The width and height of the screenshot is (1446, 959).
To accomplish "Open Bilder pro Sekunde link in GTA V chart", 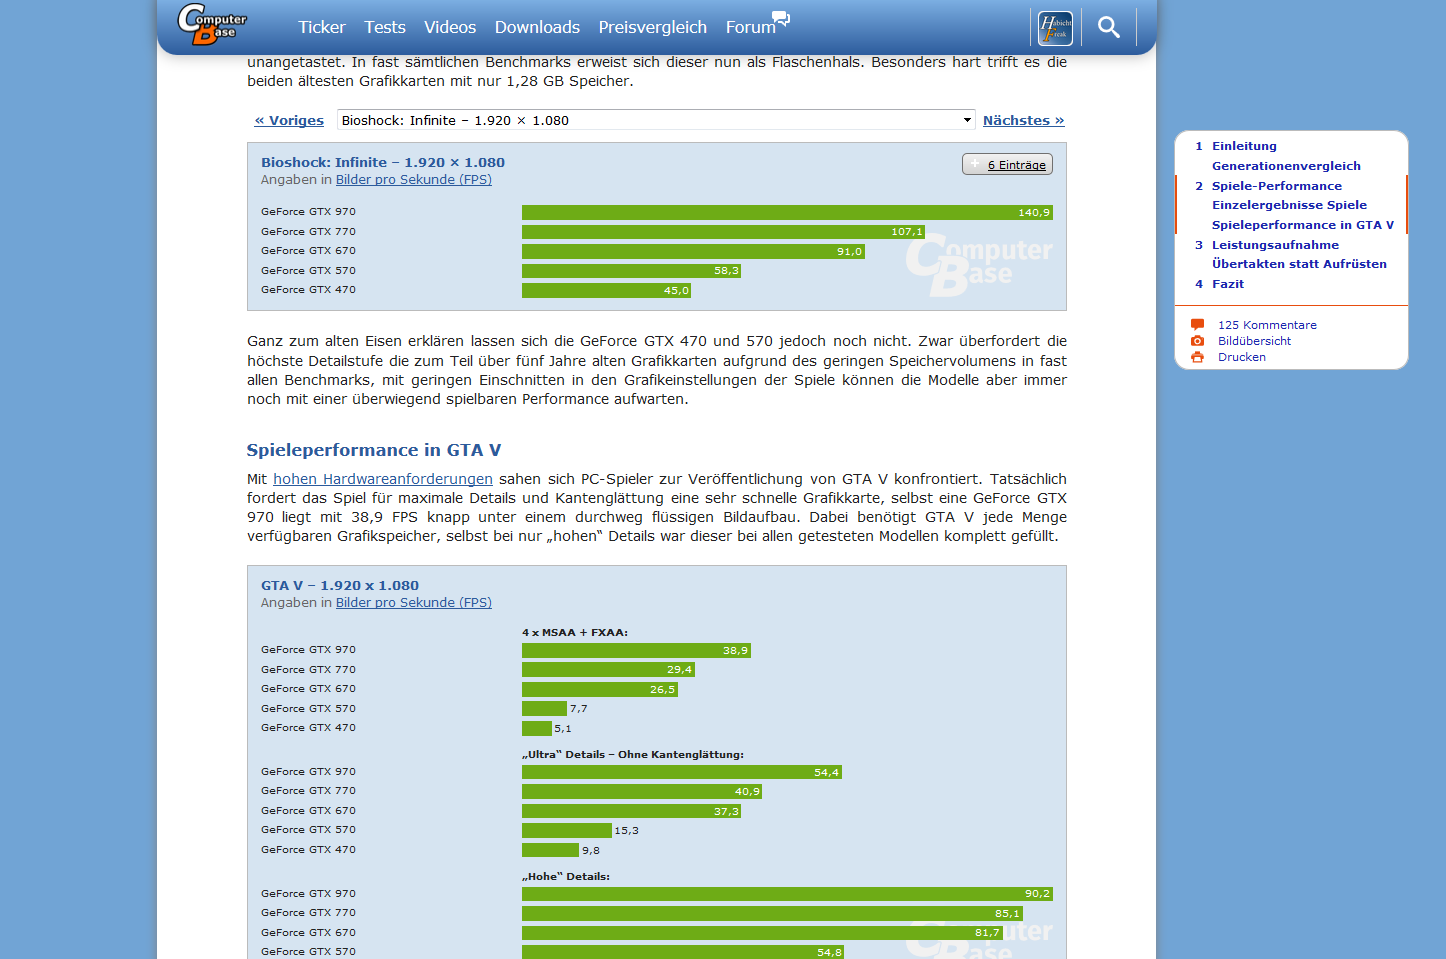I will tap(414, 603).
